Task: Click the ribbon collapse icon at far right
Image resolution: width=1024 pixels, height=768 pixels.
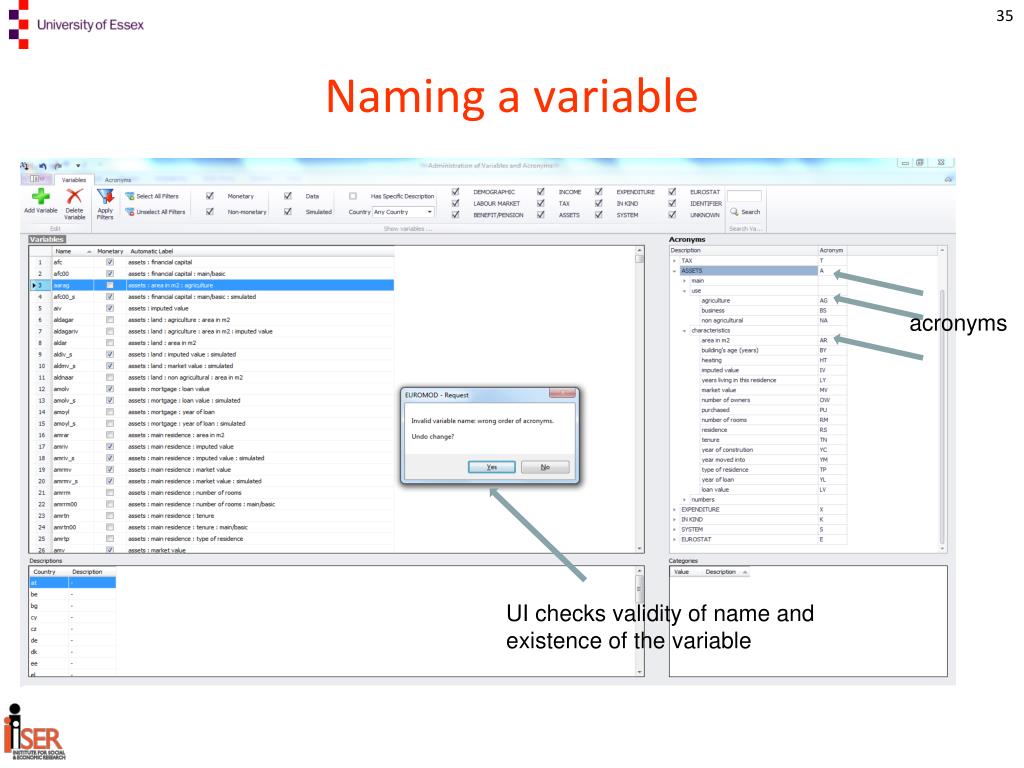Action: (x=948, y=179)
